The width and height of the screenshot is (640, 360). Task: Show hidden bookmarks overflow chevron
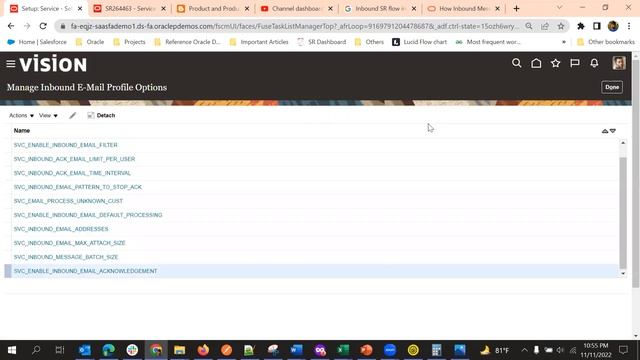click(564, 42)
